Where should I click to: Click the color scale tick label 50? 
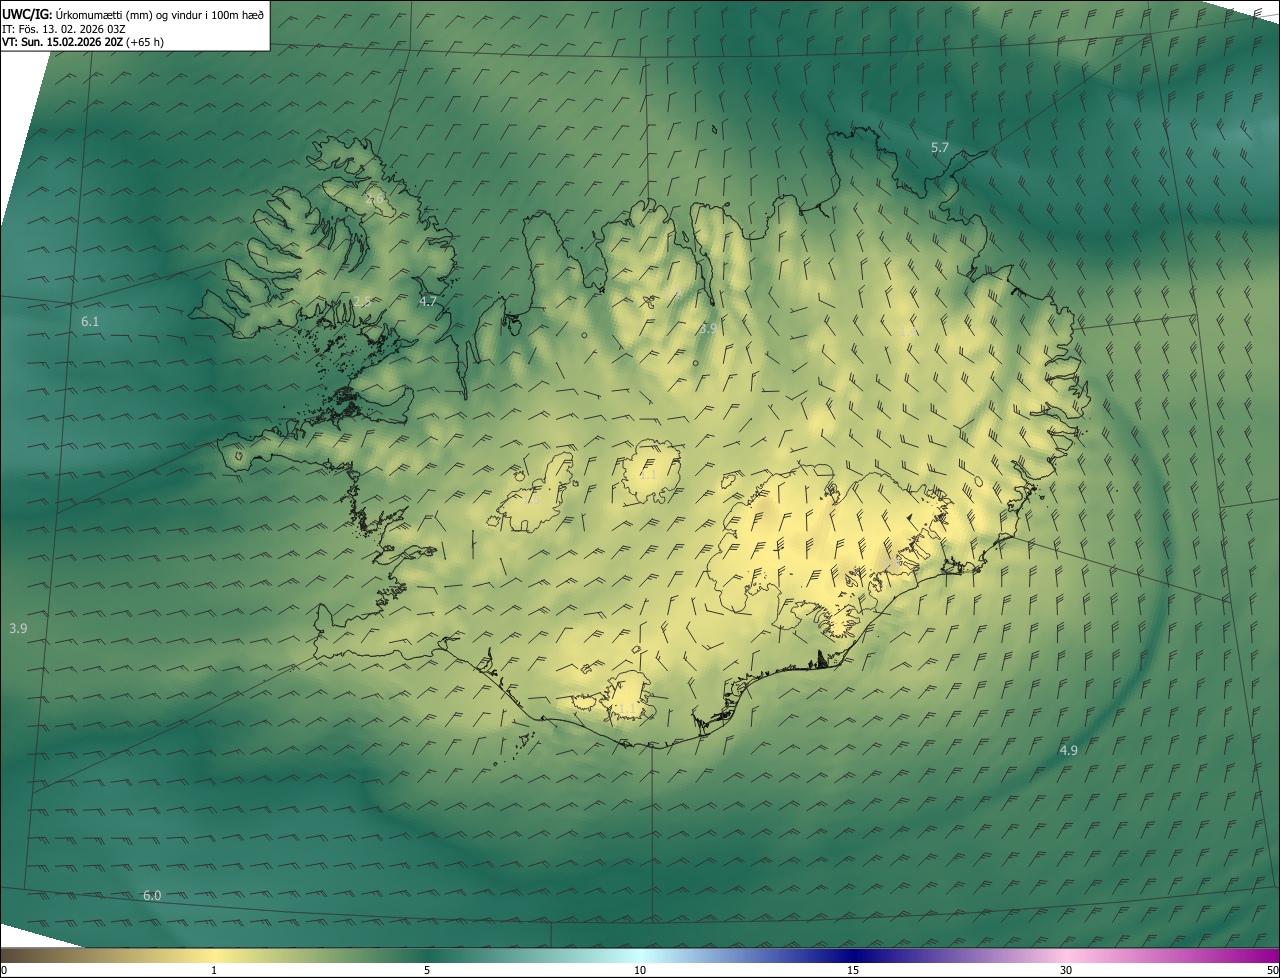(x=1272, y=970)
